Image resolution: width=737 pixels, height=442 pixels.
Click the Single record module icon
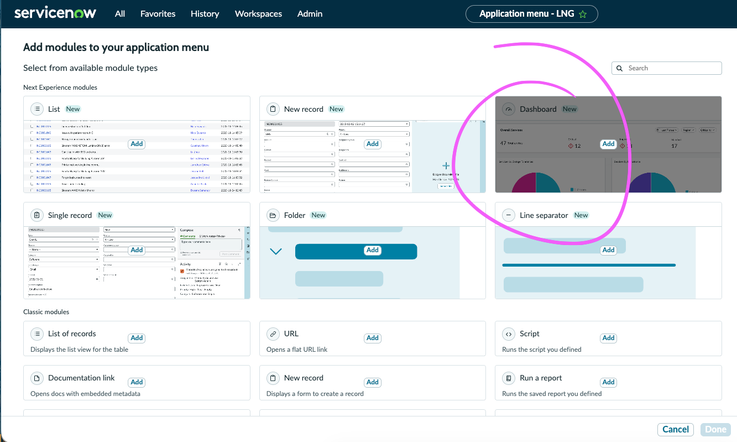37,215
